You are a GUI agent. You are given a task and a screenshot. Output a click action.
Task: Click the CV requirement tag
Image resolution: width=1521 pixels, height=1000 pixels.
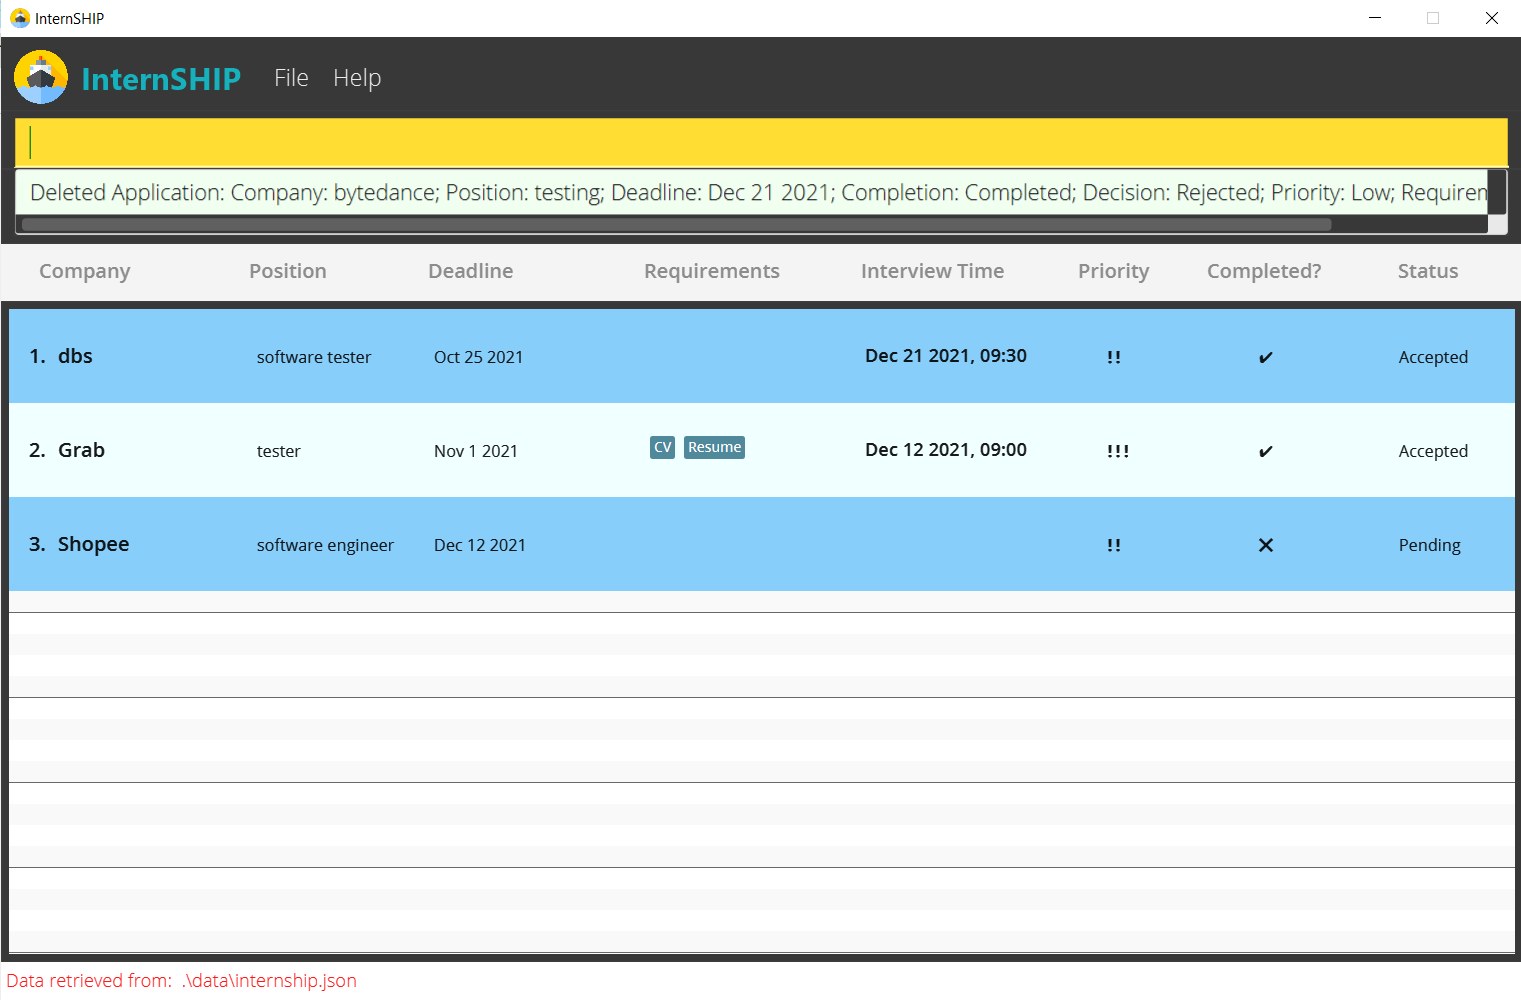point(663,447)
